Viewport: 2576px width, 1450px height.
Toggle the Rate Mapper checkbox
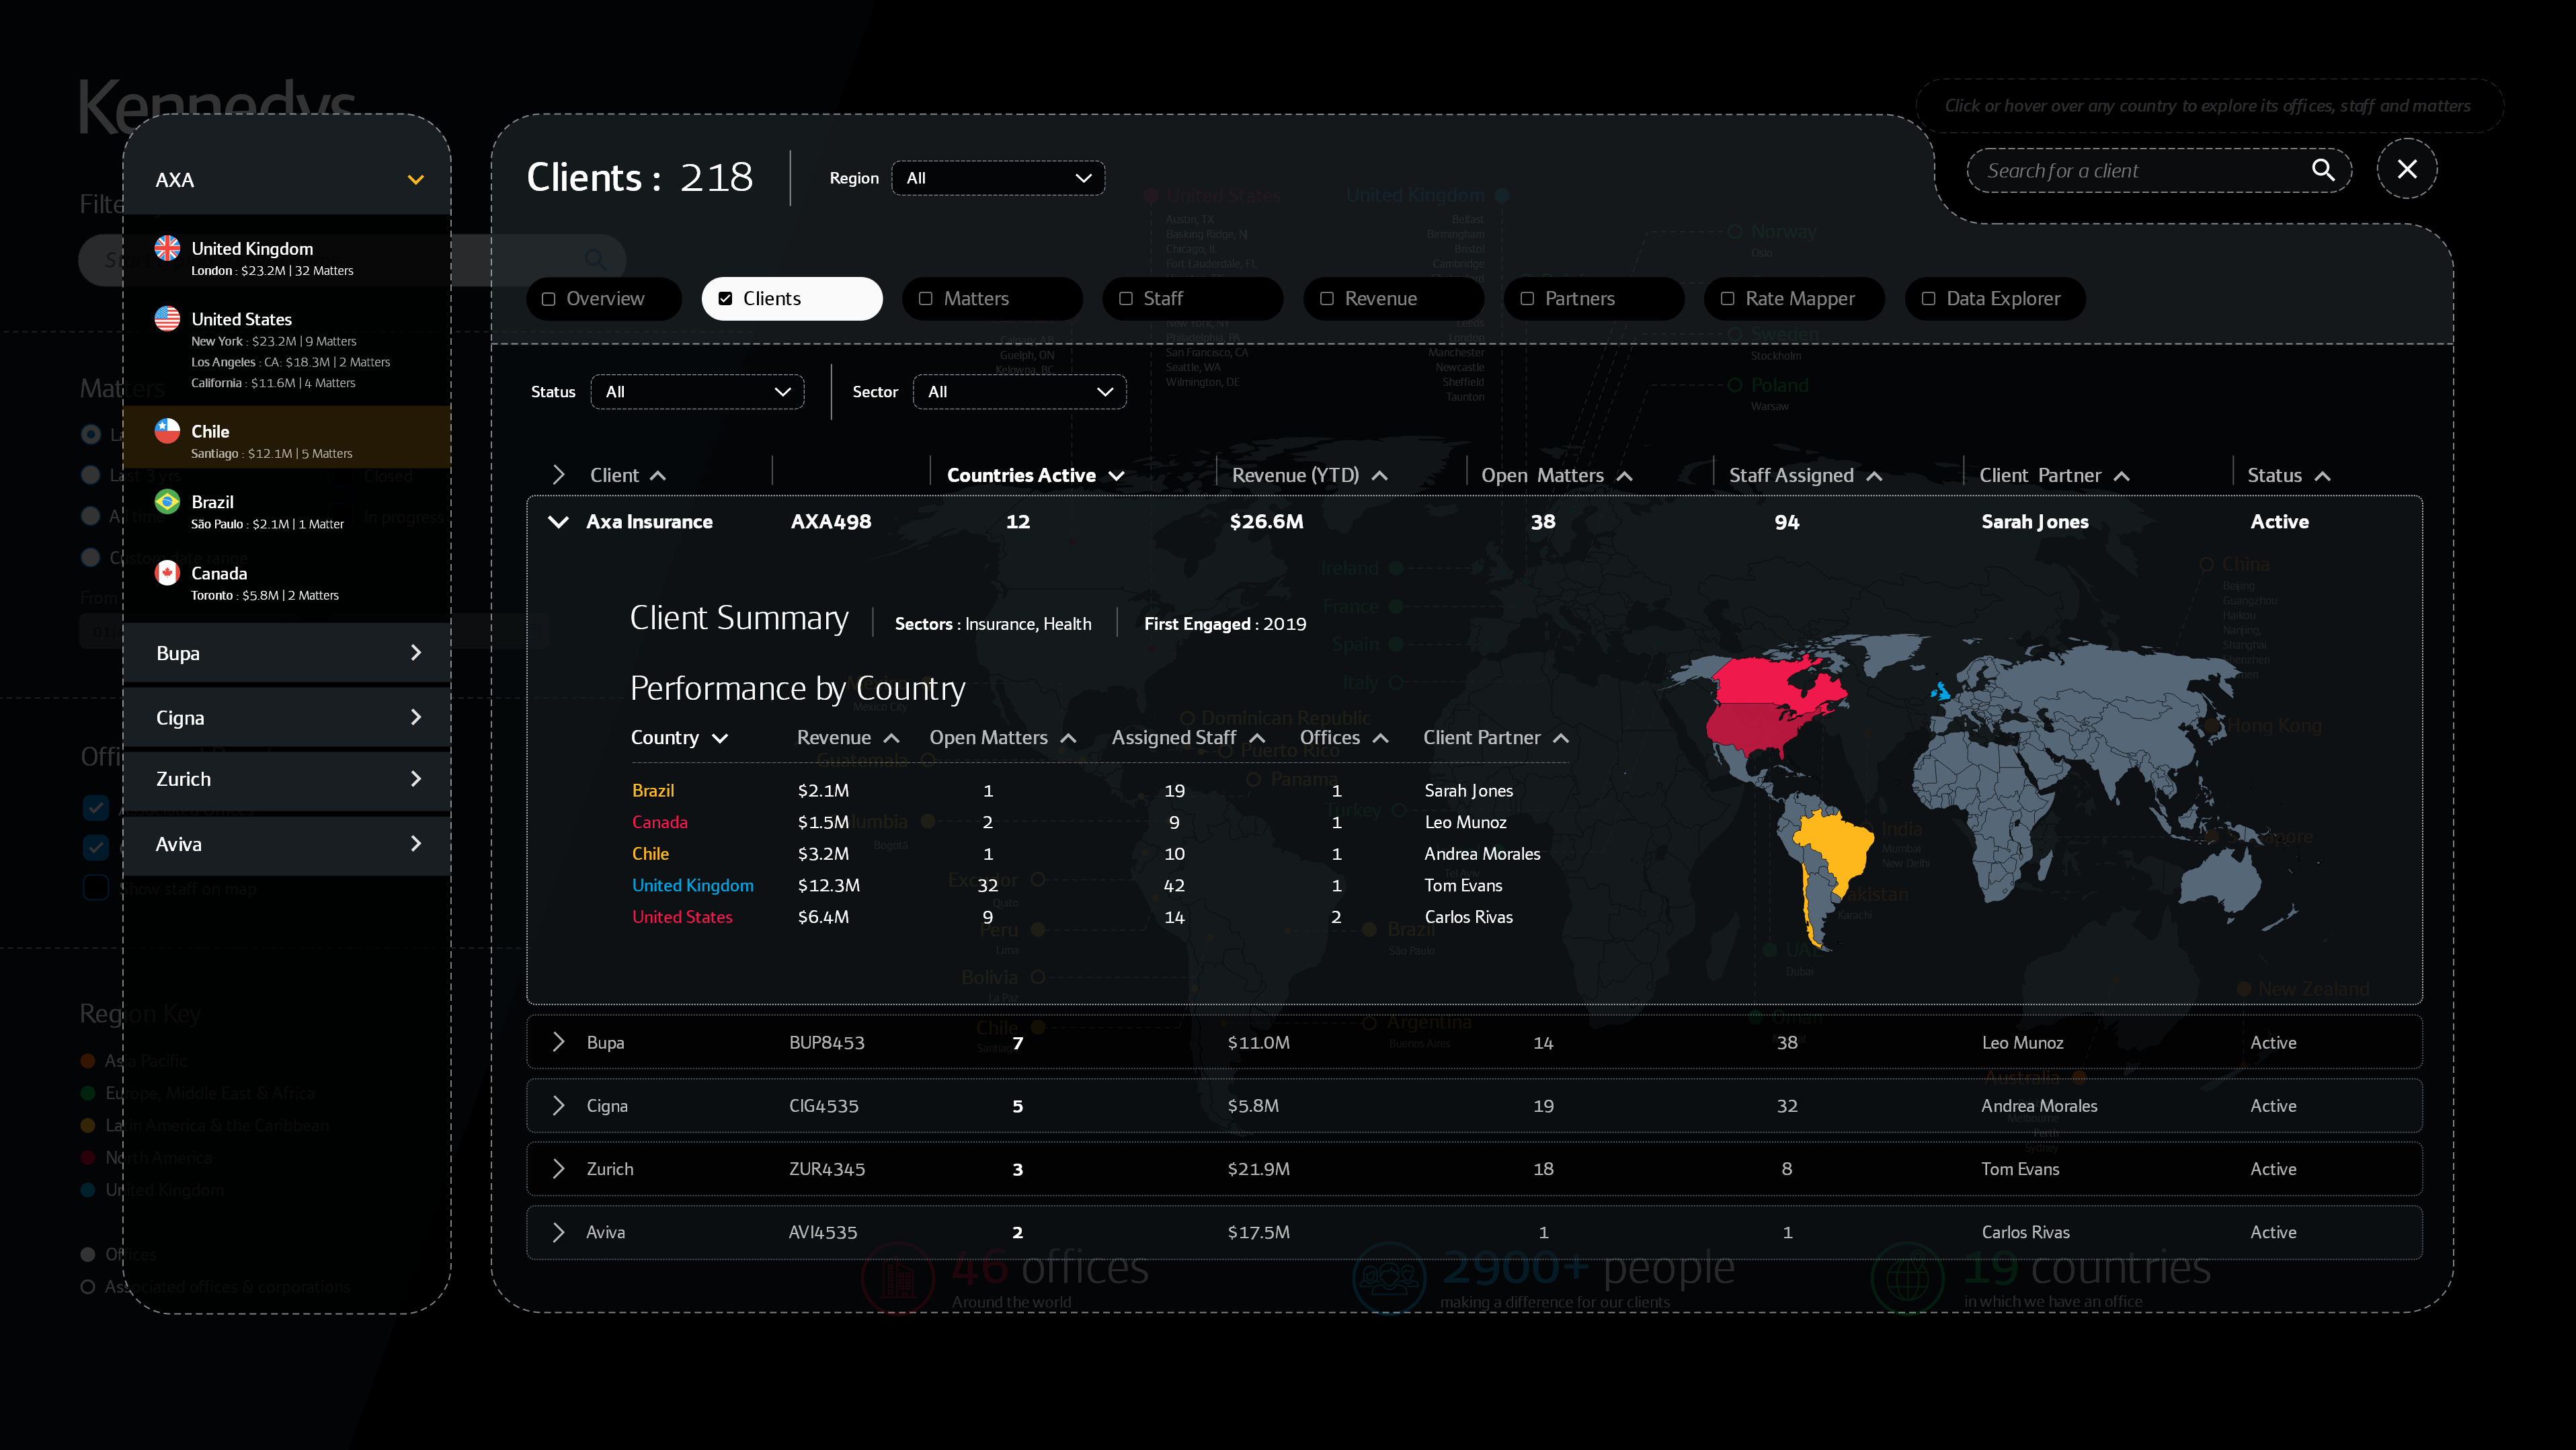[1727, 299]
